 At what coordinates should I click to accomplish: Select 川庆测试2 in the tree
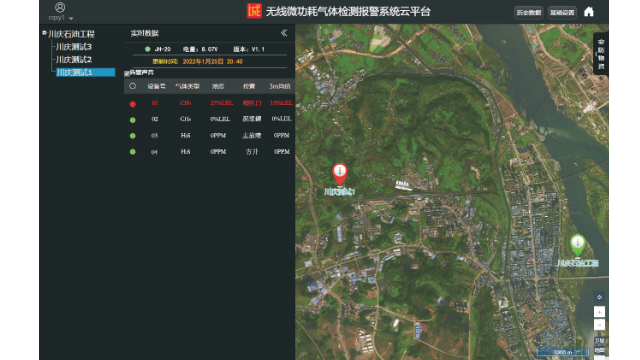click(x=74, y=60)
